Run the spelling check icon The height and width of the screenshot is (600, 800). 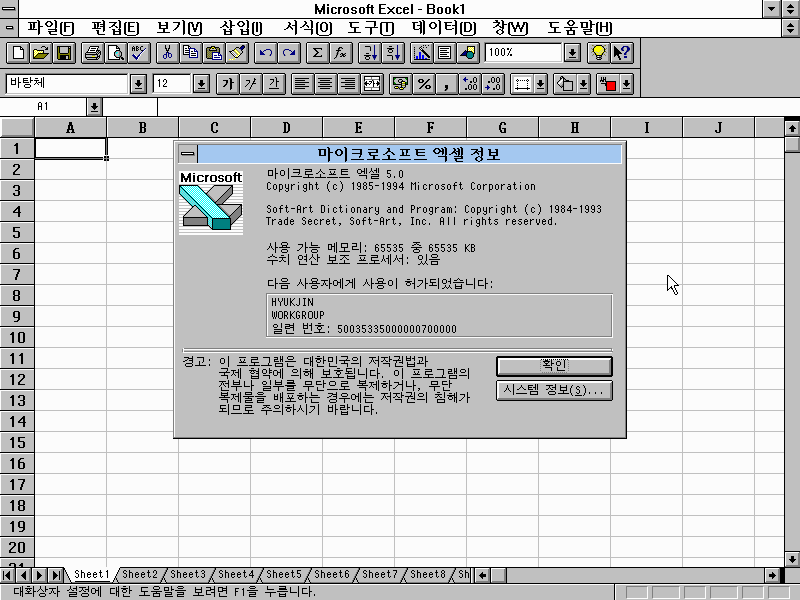[x=139, y=53]
